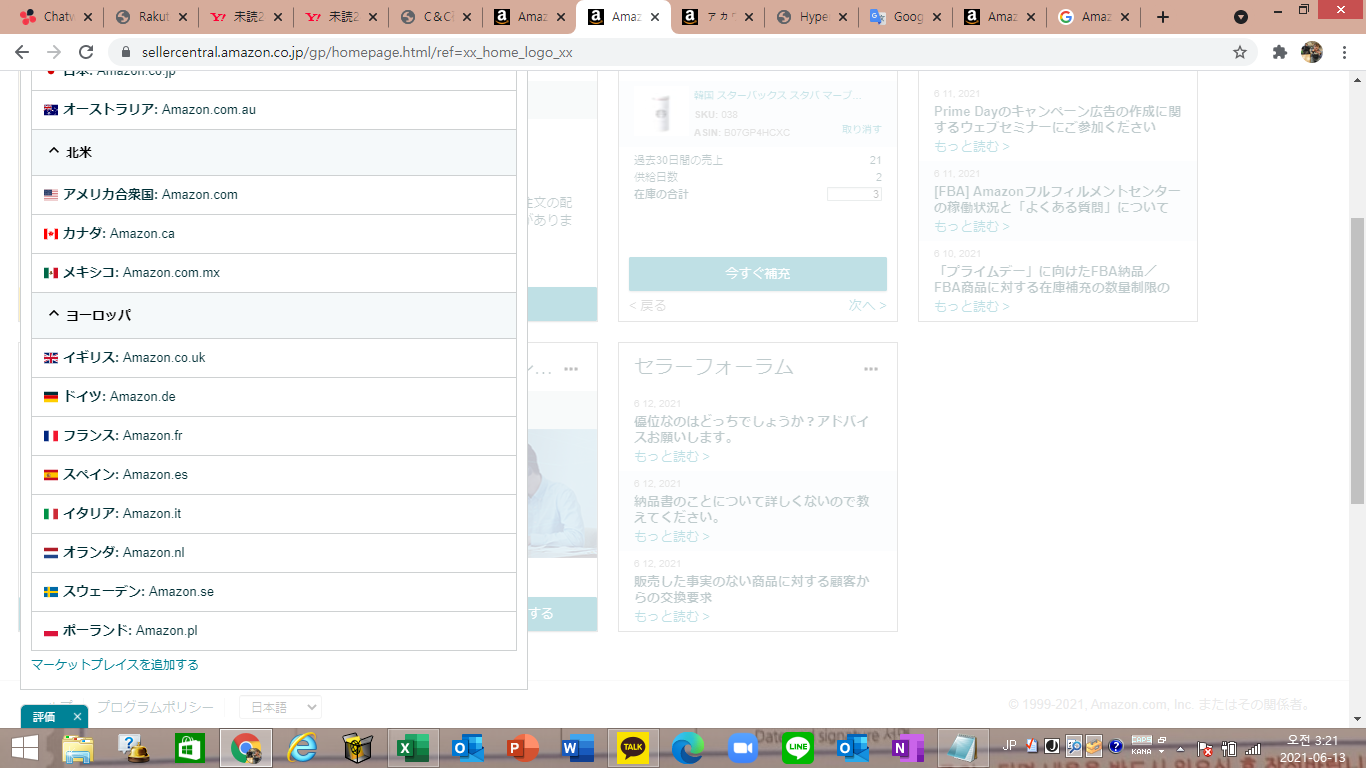Click the system tray clock

pyautogui.click(x=1312, y=748)
